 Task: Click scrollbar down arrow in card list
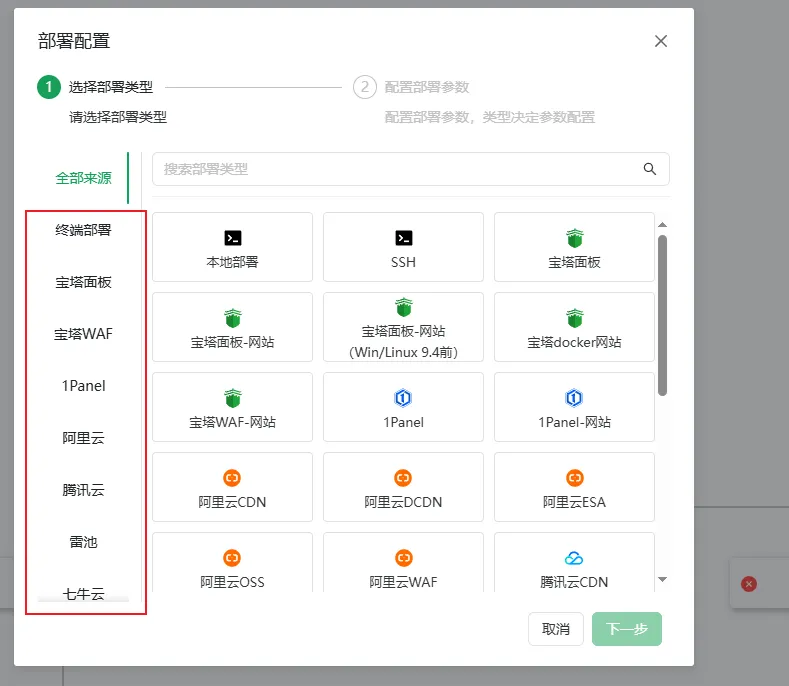pos(662,579)
